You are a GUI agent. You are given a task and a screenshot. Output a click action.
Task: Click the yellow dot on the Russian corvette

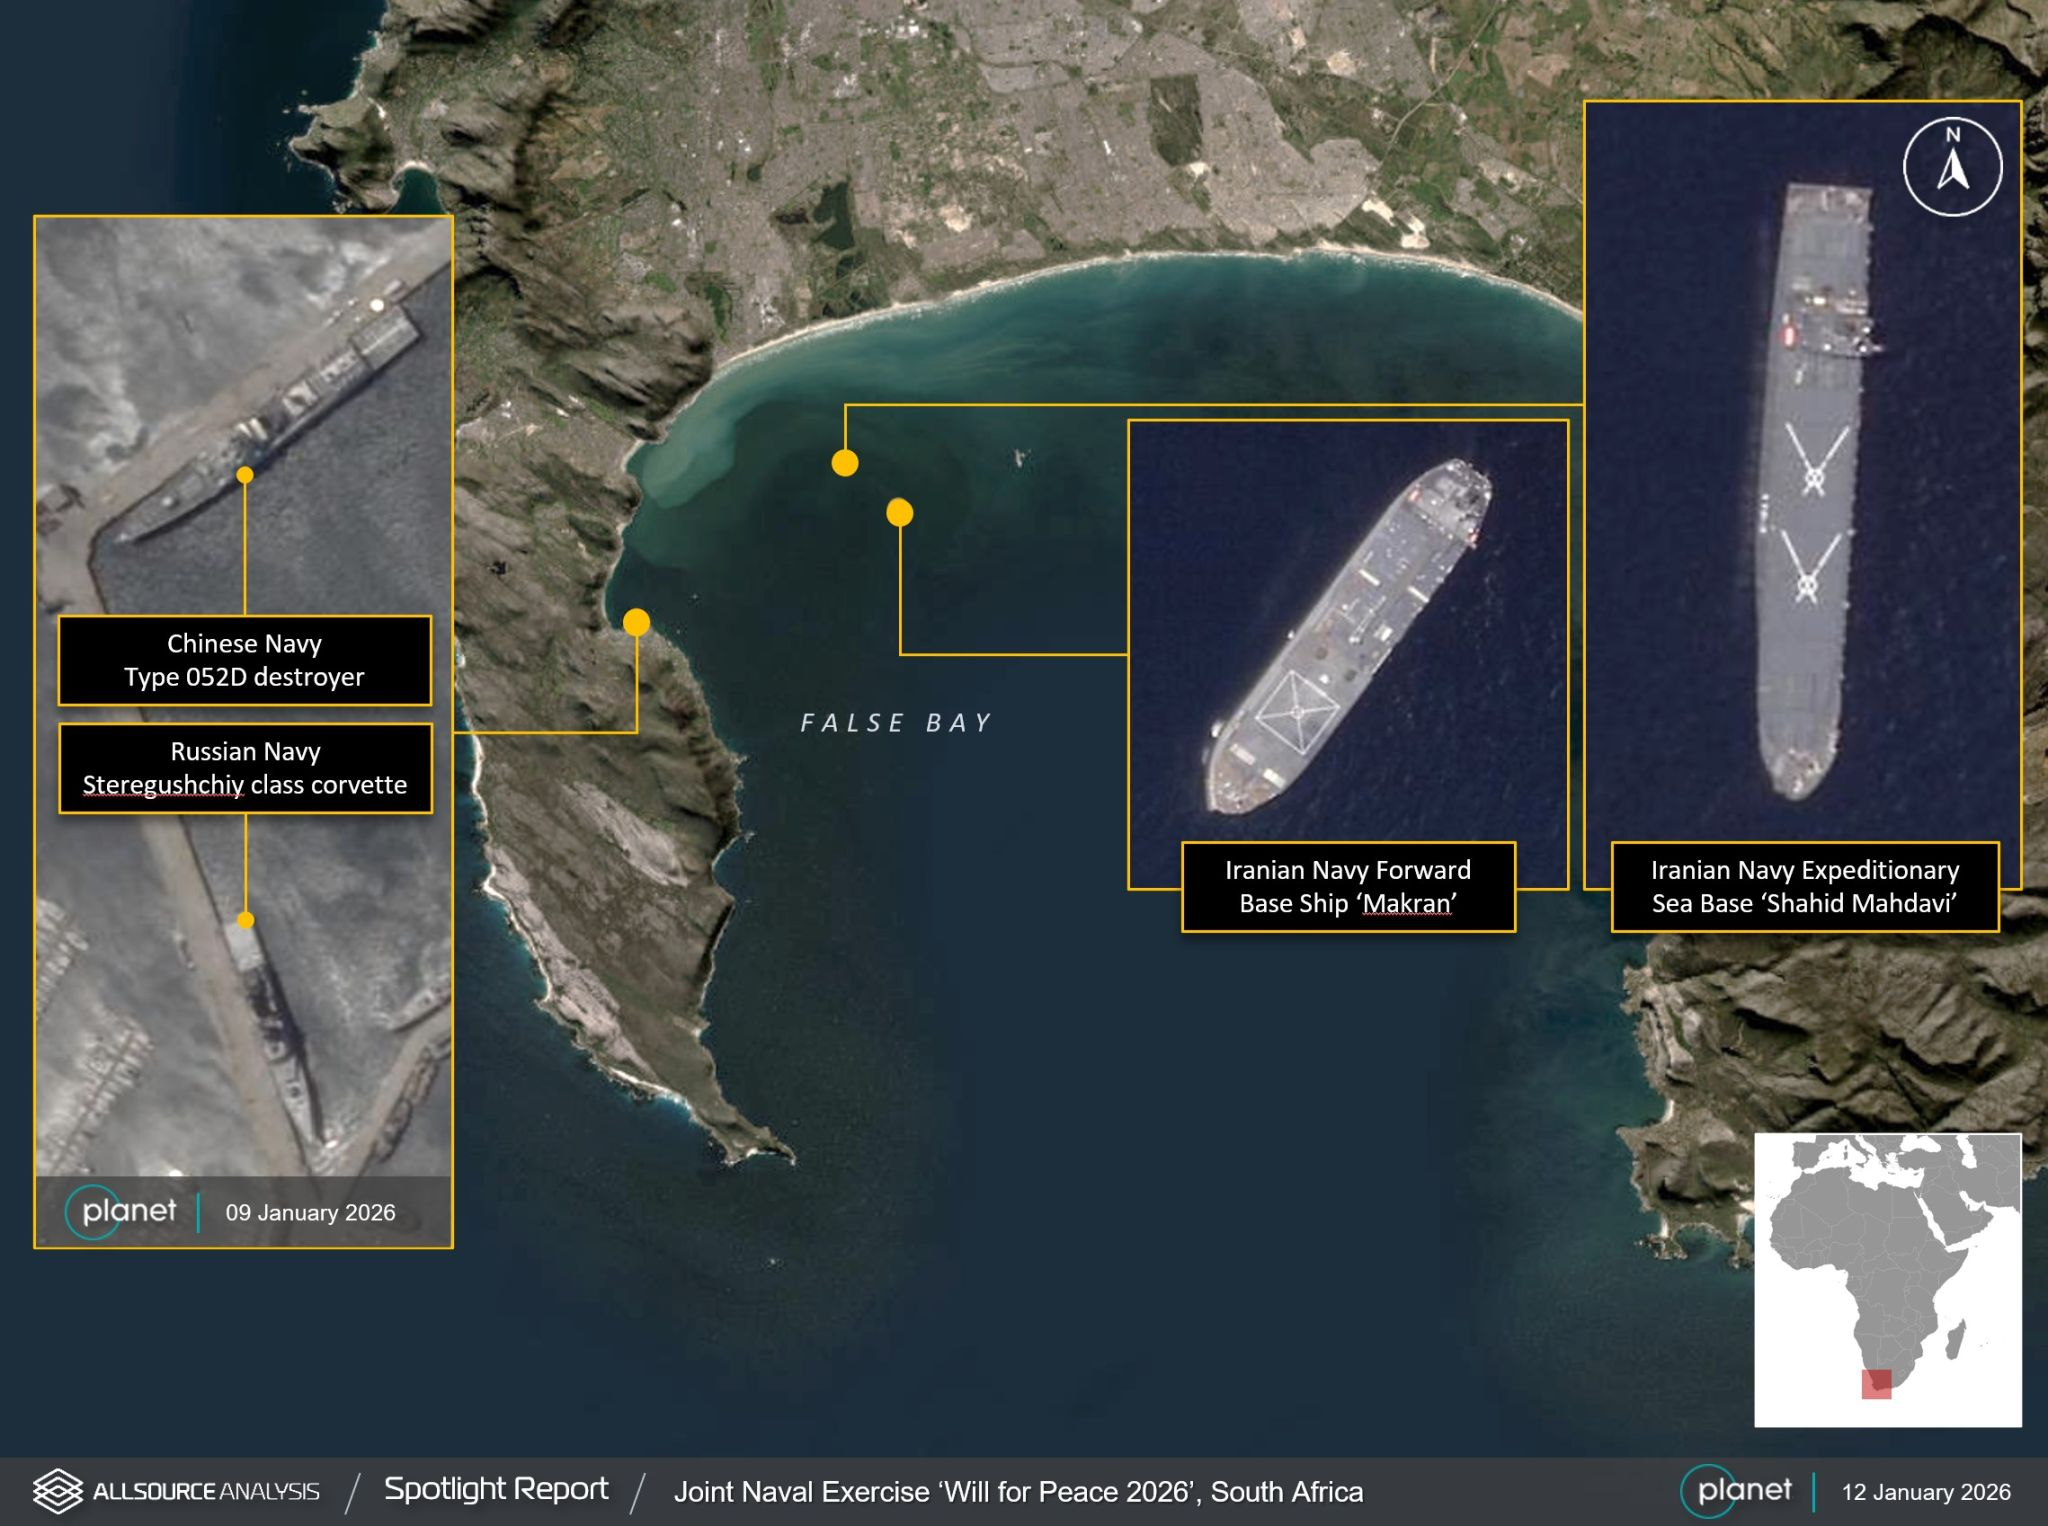click(245, 920)
